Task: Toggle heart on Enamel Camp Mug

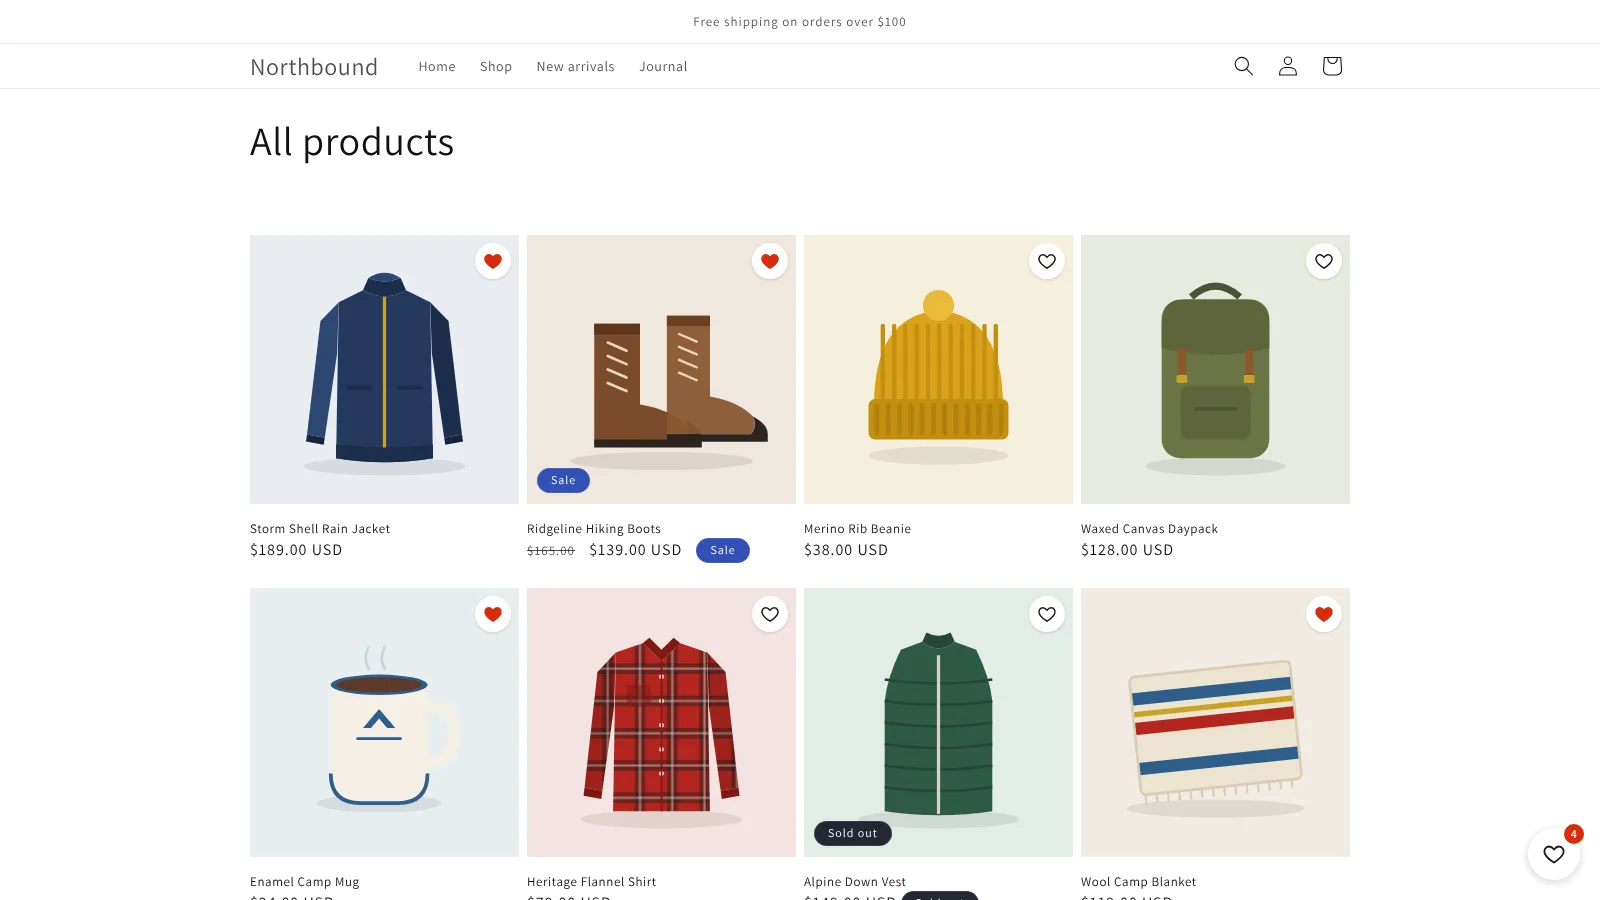Action: pyautogui.click(x=493, y=614)
